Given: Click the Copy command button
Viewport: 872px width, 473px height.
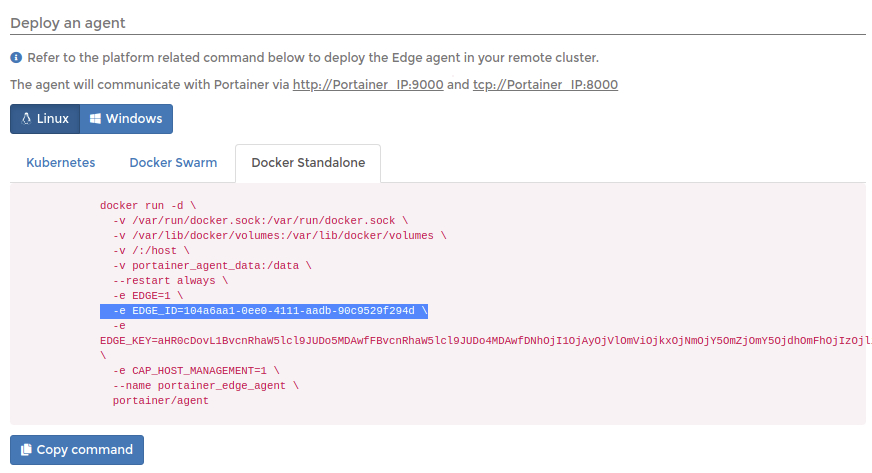Looking at the screenshot, I should click(77, 450).
